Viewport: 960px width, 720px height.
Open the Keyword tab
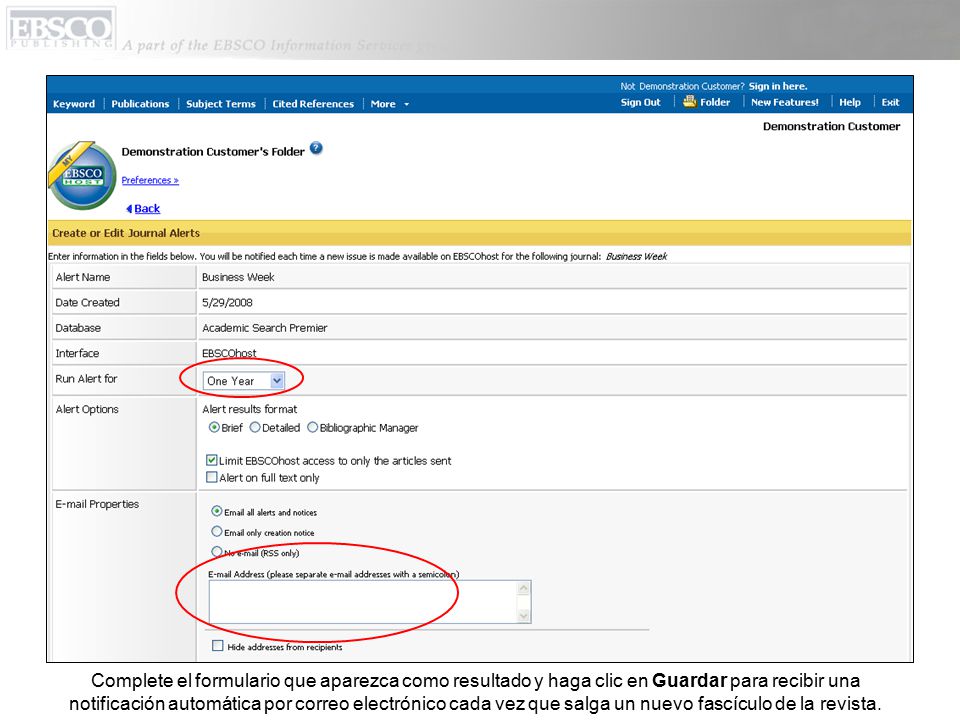click(73, 104)
